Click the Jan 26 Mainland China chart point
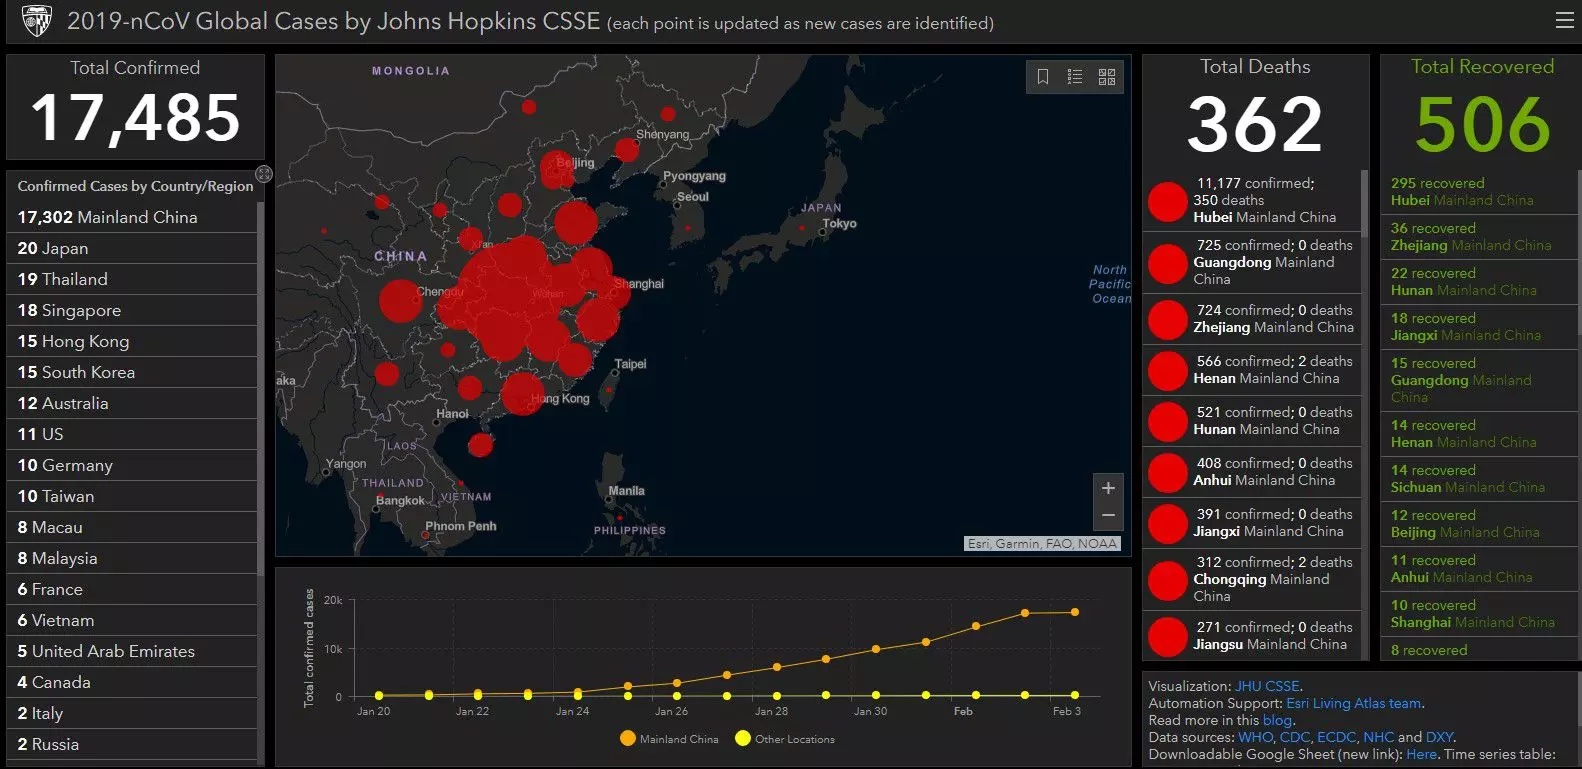Image resolution: width=1582 pixels, height=769 pixels. [x=677, y=683]
